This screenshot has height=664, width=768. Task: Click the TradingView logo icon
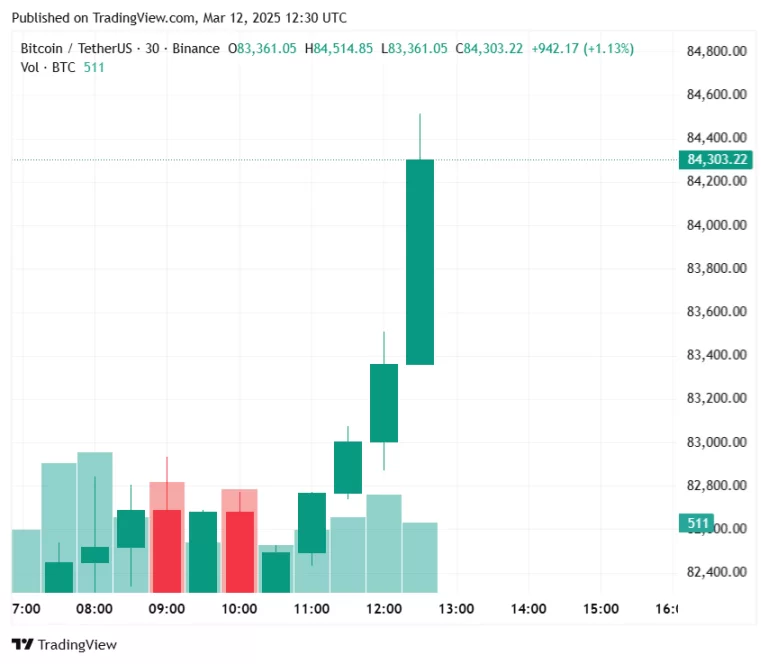22,645
